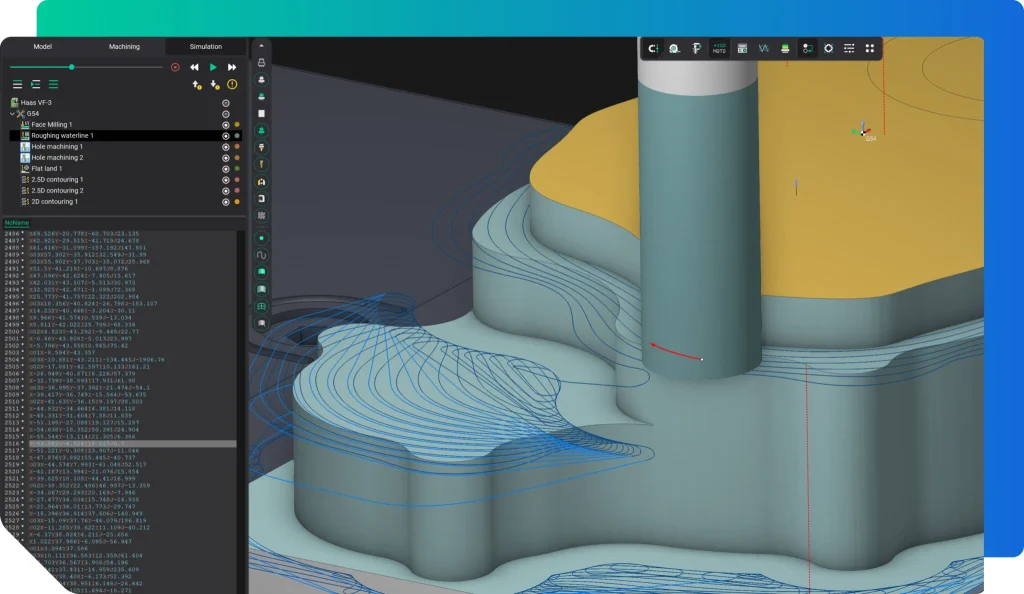1024x594 pixels.
Task: Click the fast-forward double-arrow button
Action: click(x=232, y=67)
